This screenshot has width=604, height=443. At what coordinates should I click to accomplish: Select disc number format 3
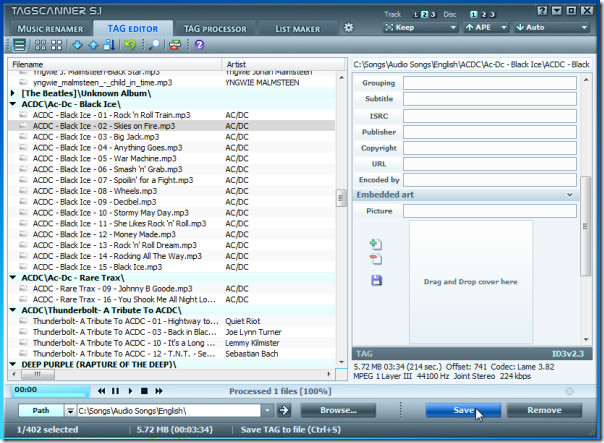pyautogui.click(x=492, y=15)
